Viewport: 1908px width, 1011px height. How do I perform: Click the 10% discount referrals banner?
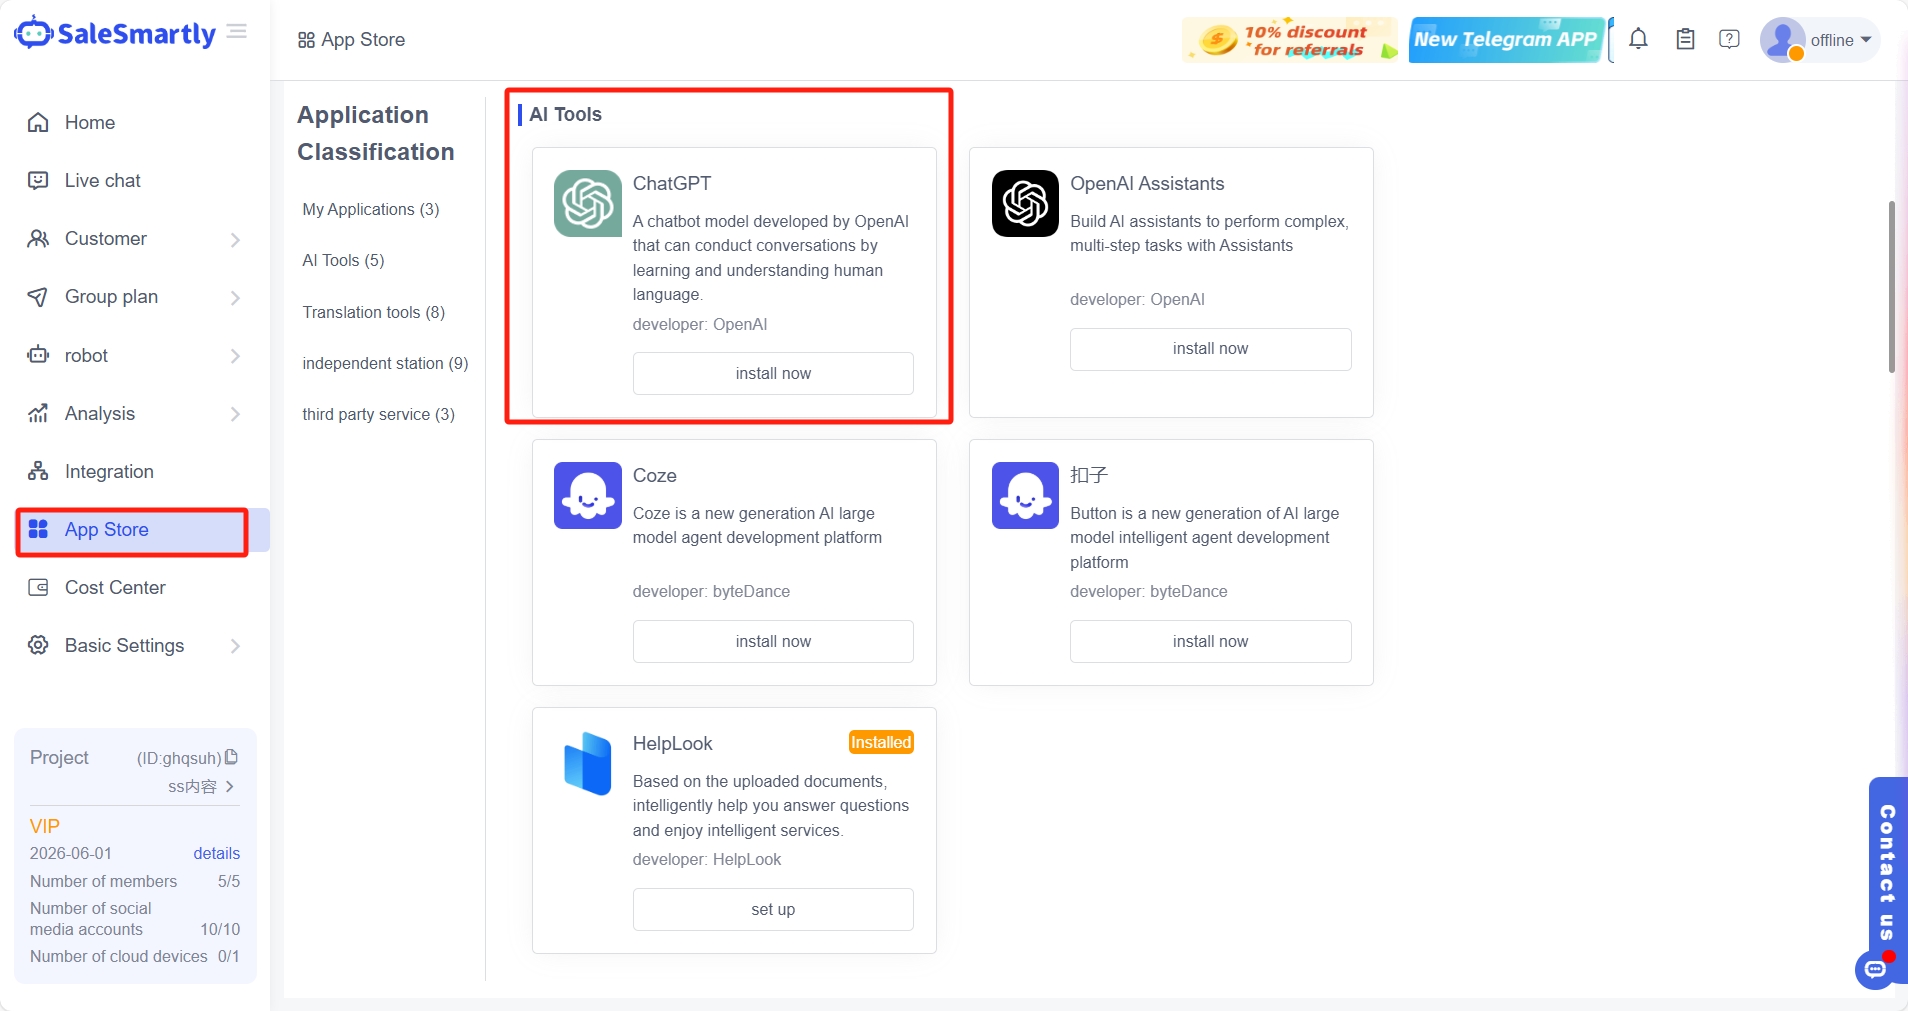point(1290,40)
